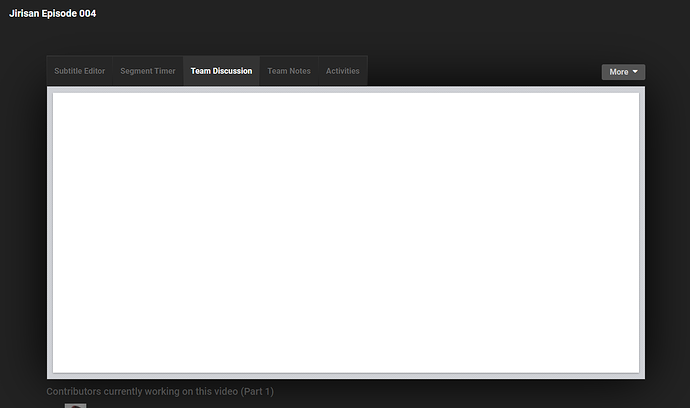Viewport: 690px width, 408px height.
Task: Click the word More on the button
Action: (618, 72)
